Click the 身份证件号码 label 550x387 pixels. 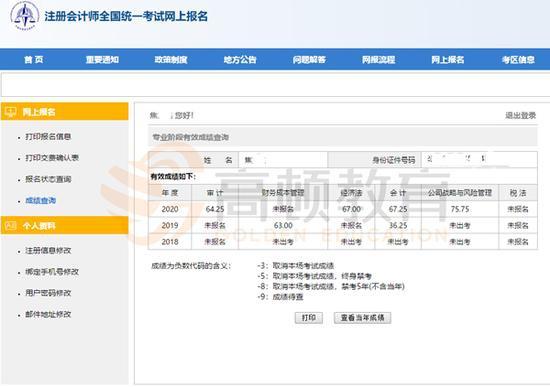394,160
